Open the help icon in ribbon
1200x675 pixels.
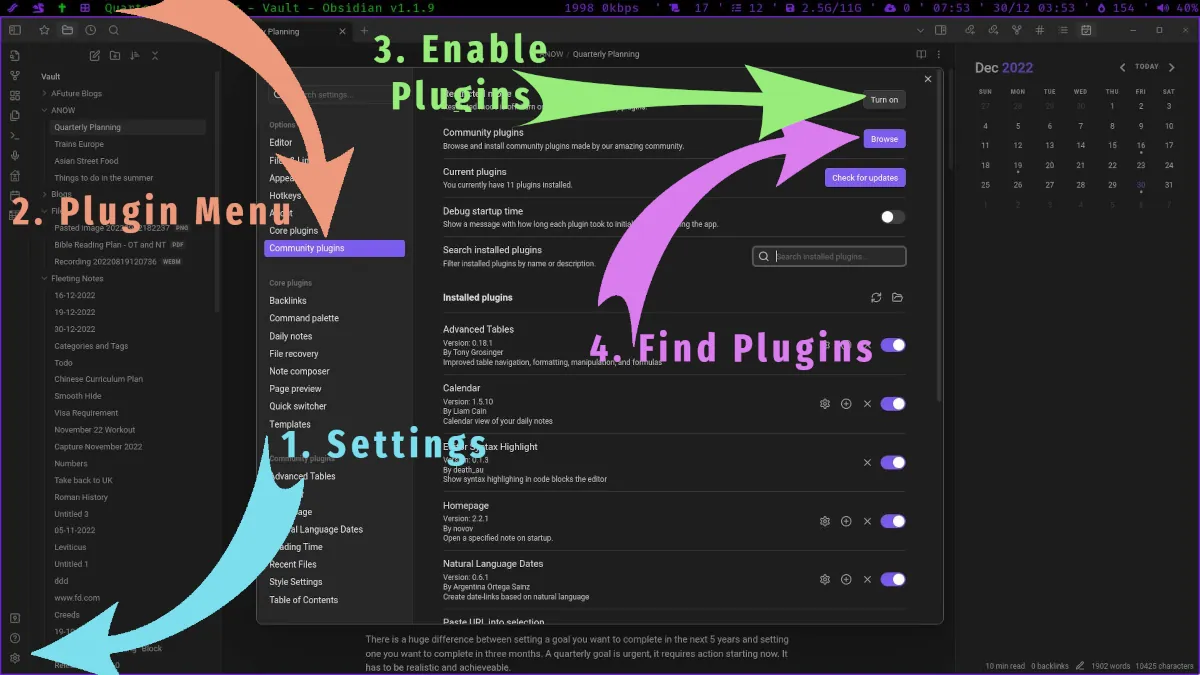(14, 638)
